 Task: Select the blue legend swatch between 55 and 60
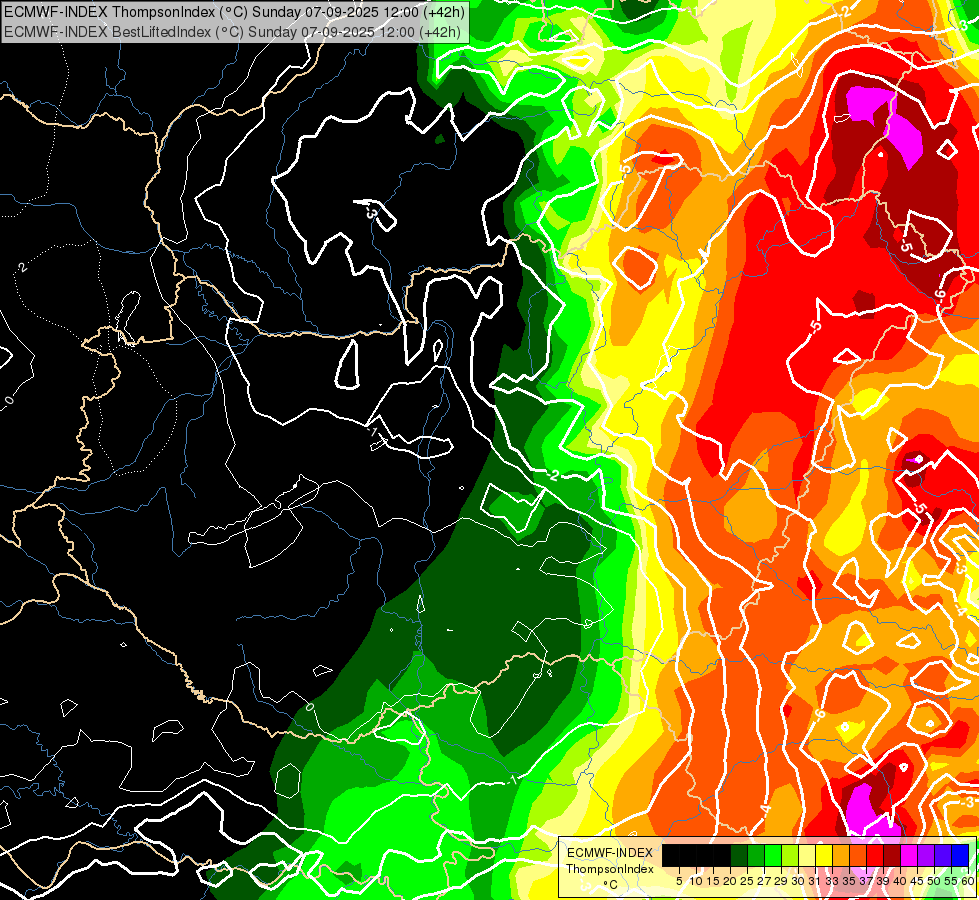click(x=960, y=855)
